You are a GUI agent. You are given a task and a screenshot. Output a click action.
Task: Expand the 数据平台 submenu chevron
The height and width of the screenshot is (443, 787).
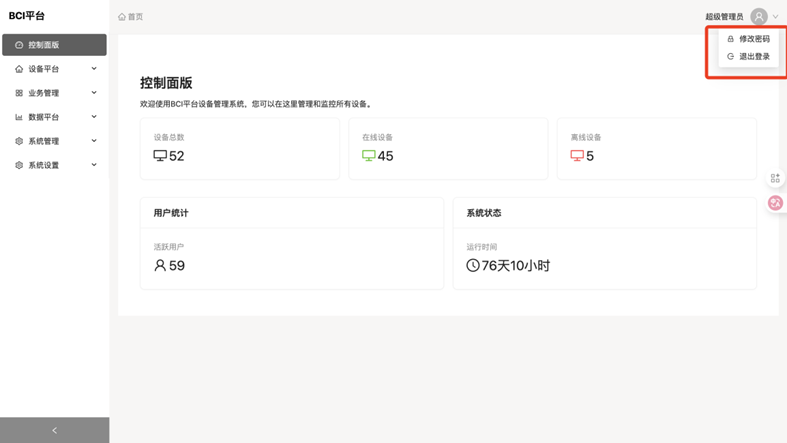94,117
